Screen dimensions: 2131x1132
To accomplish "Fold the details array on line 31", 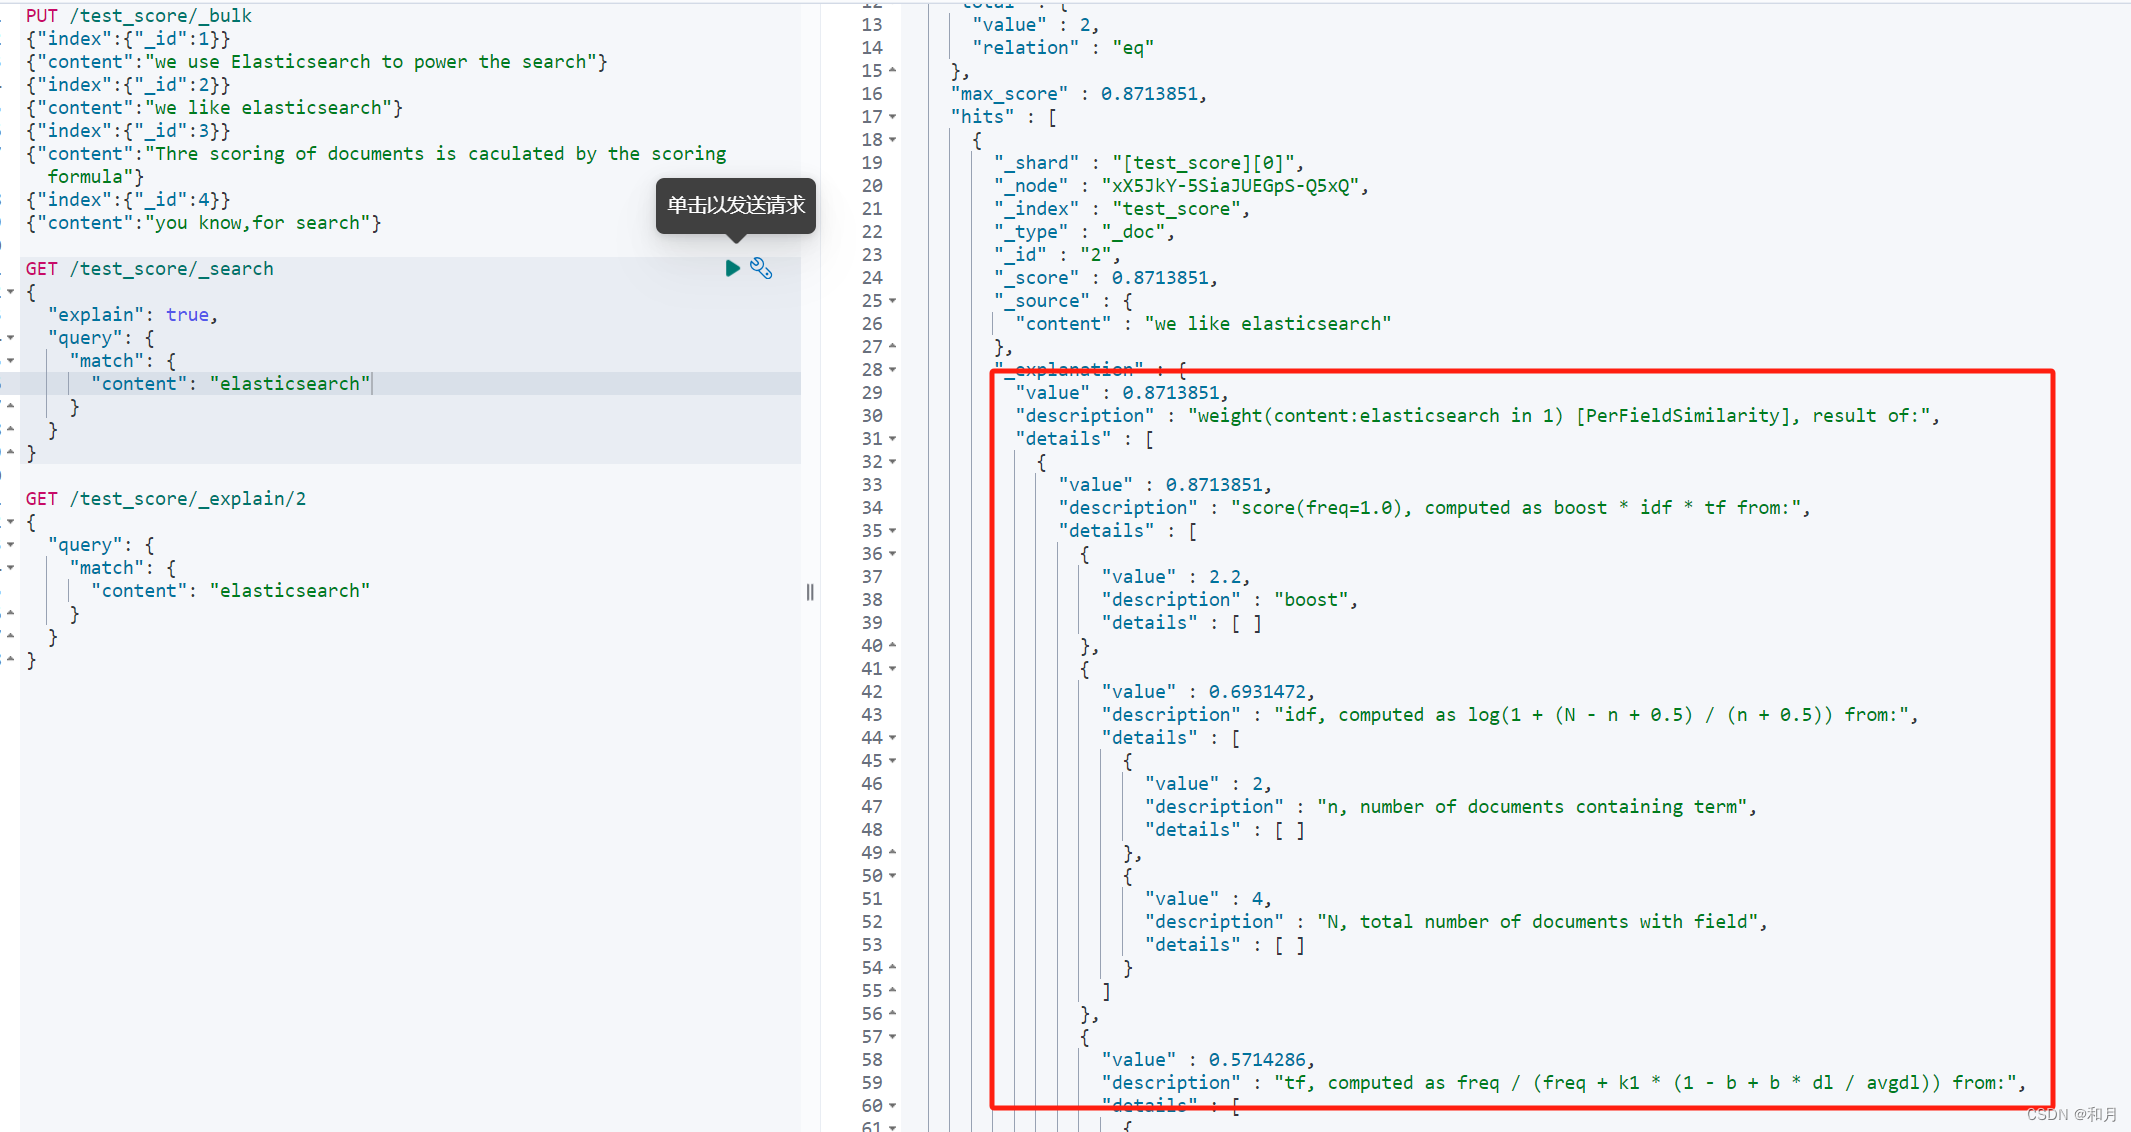I will 892,439.
